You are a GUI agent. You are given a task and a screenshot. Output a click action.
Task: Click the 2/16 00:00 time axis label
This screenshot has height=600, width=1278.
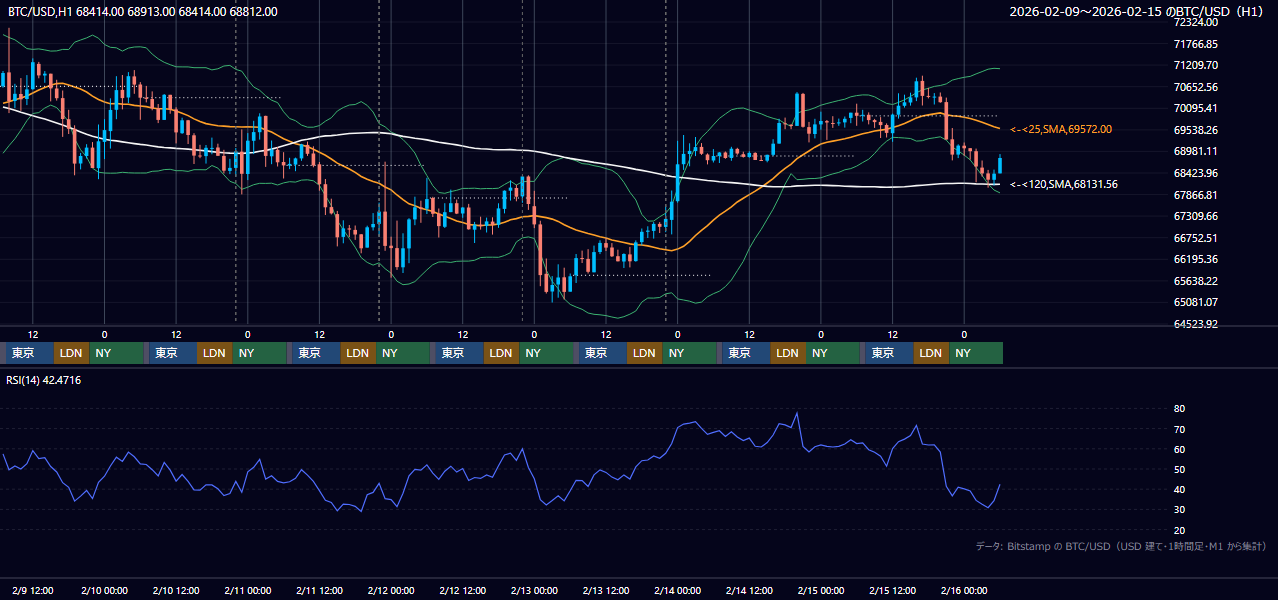click(964, 590)
